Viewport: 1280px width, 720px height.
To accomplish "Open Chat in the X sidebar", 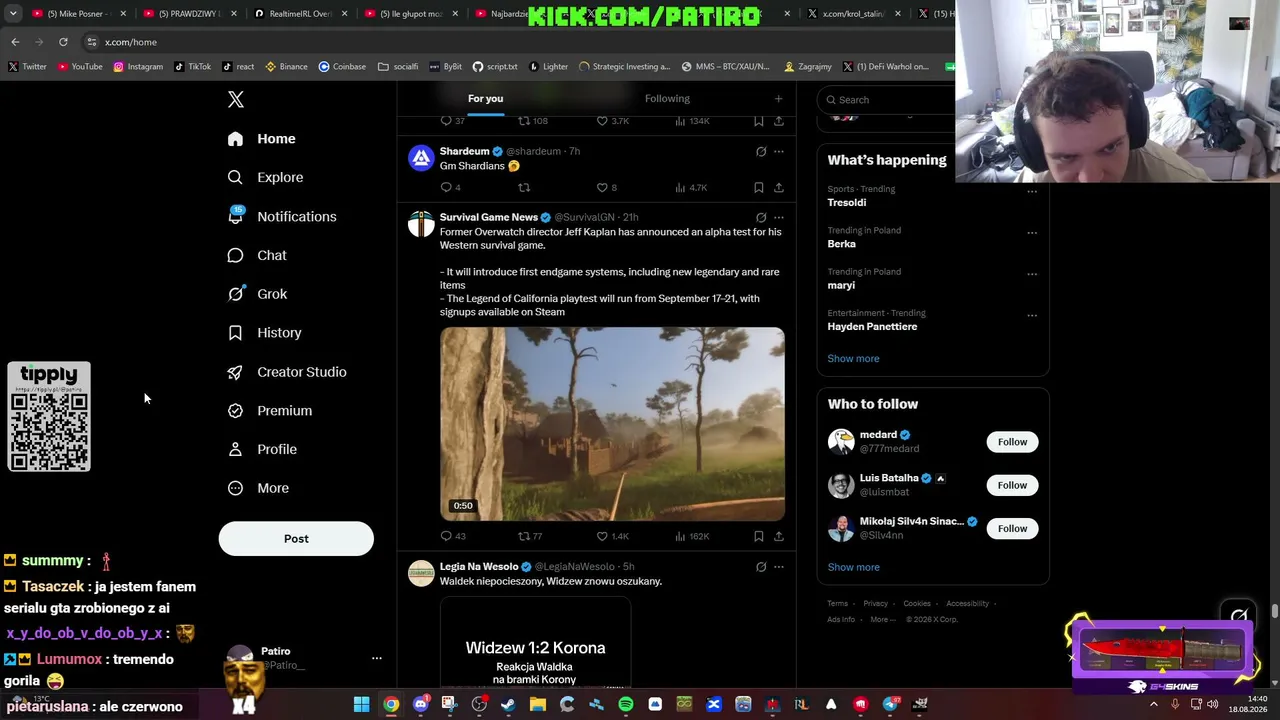I will [257, 256].
